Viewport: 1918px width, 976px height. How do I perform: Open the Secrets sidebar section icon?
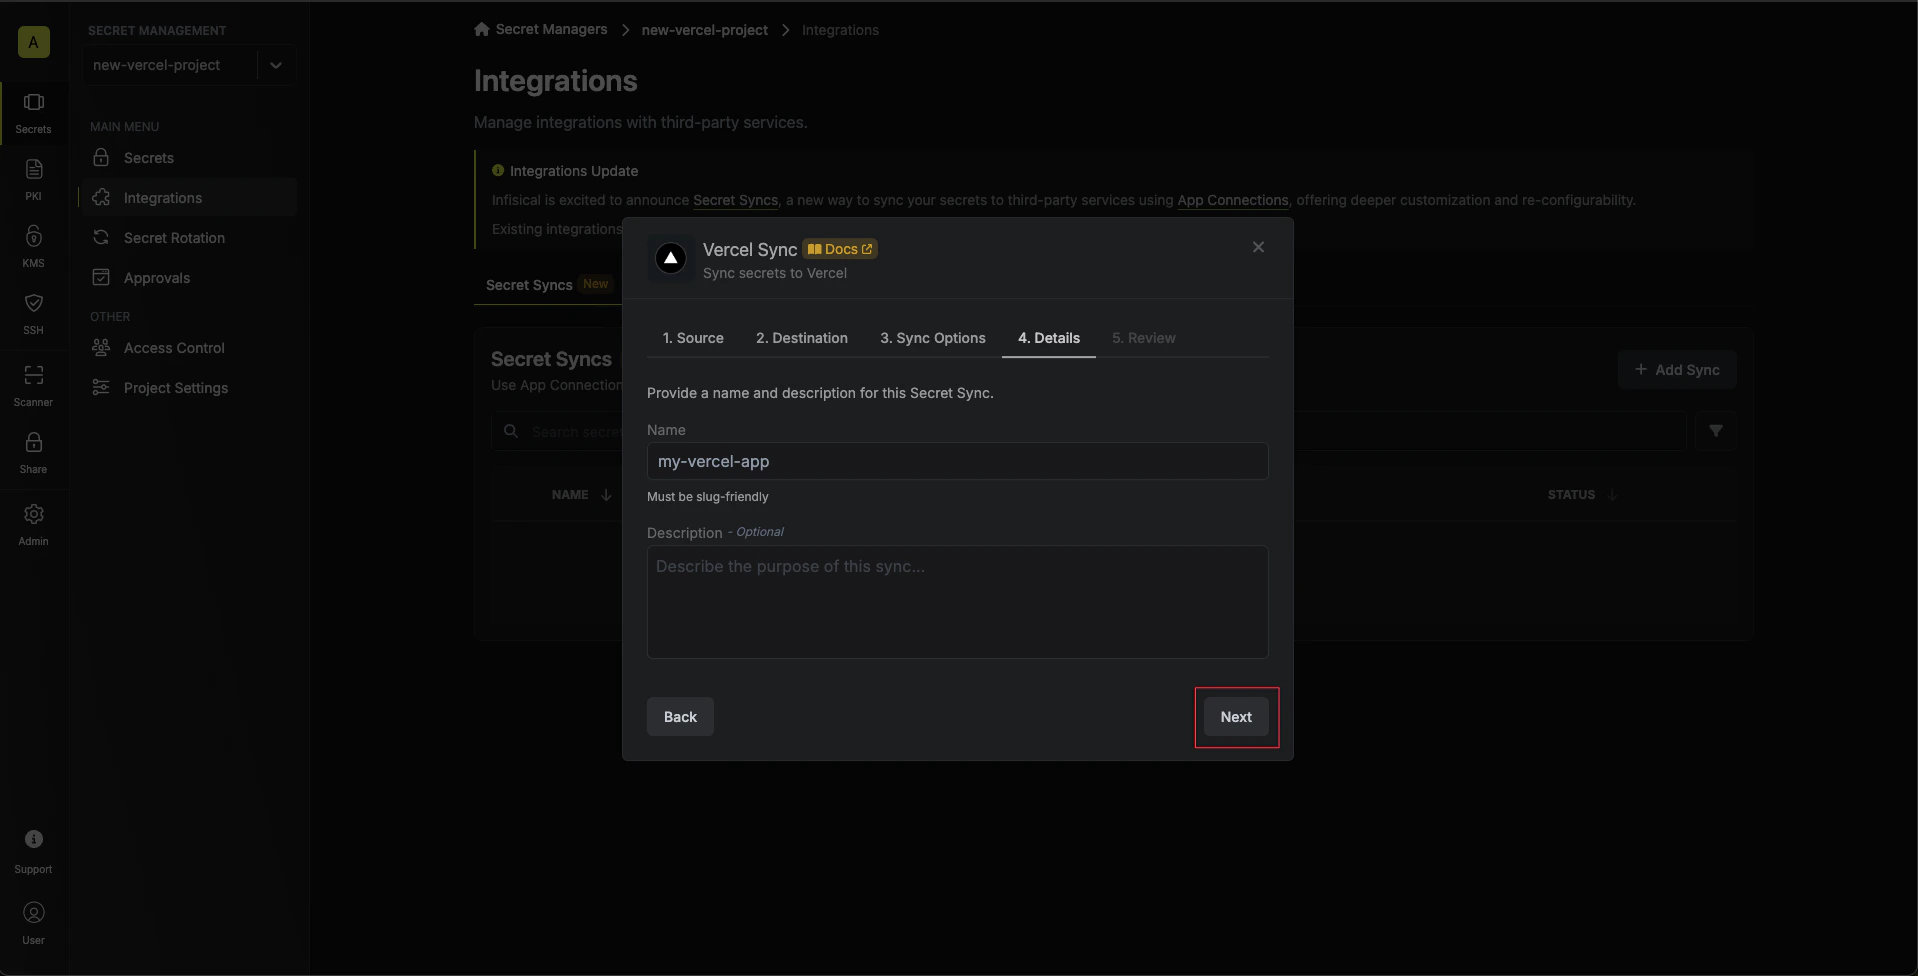[33, 102]
